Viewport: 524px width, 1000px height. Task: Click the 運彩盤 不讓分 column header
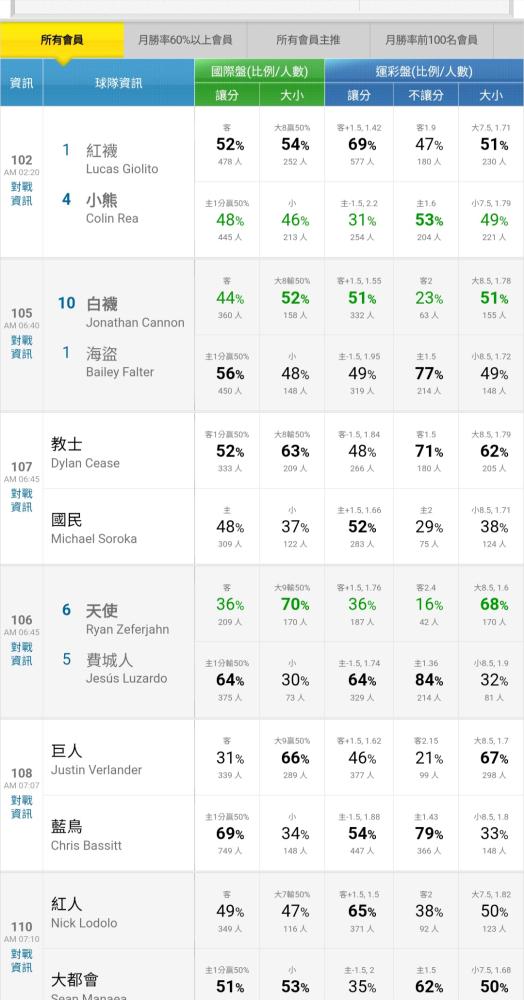click(x=426, y=95)
